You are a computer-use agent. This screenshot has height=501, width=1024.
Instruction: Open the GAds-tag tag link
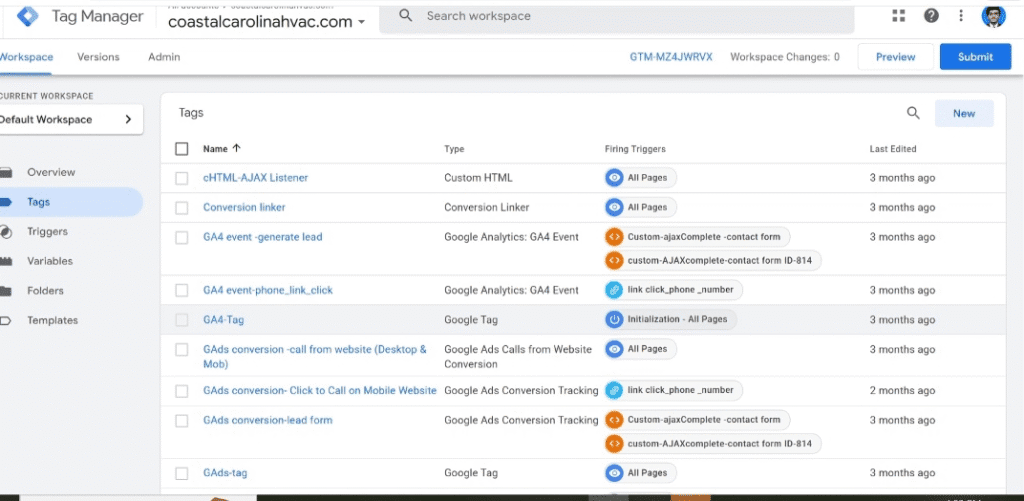225,473
